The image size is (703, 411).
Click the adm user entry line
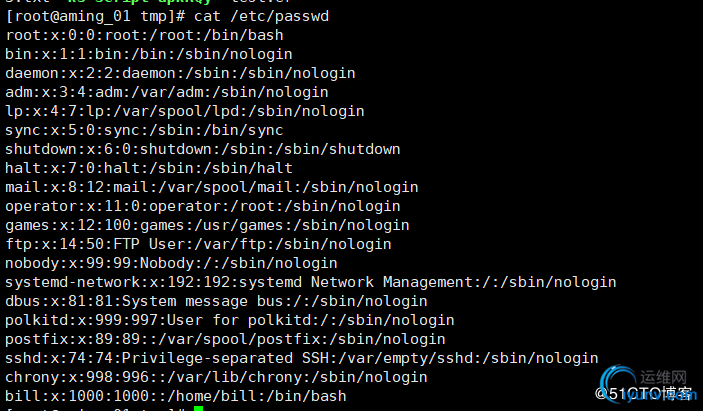tap(167, 92)
